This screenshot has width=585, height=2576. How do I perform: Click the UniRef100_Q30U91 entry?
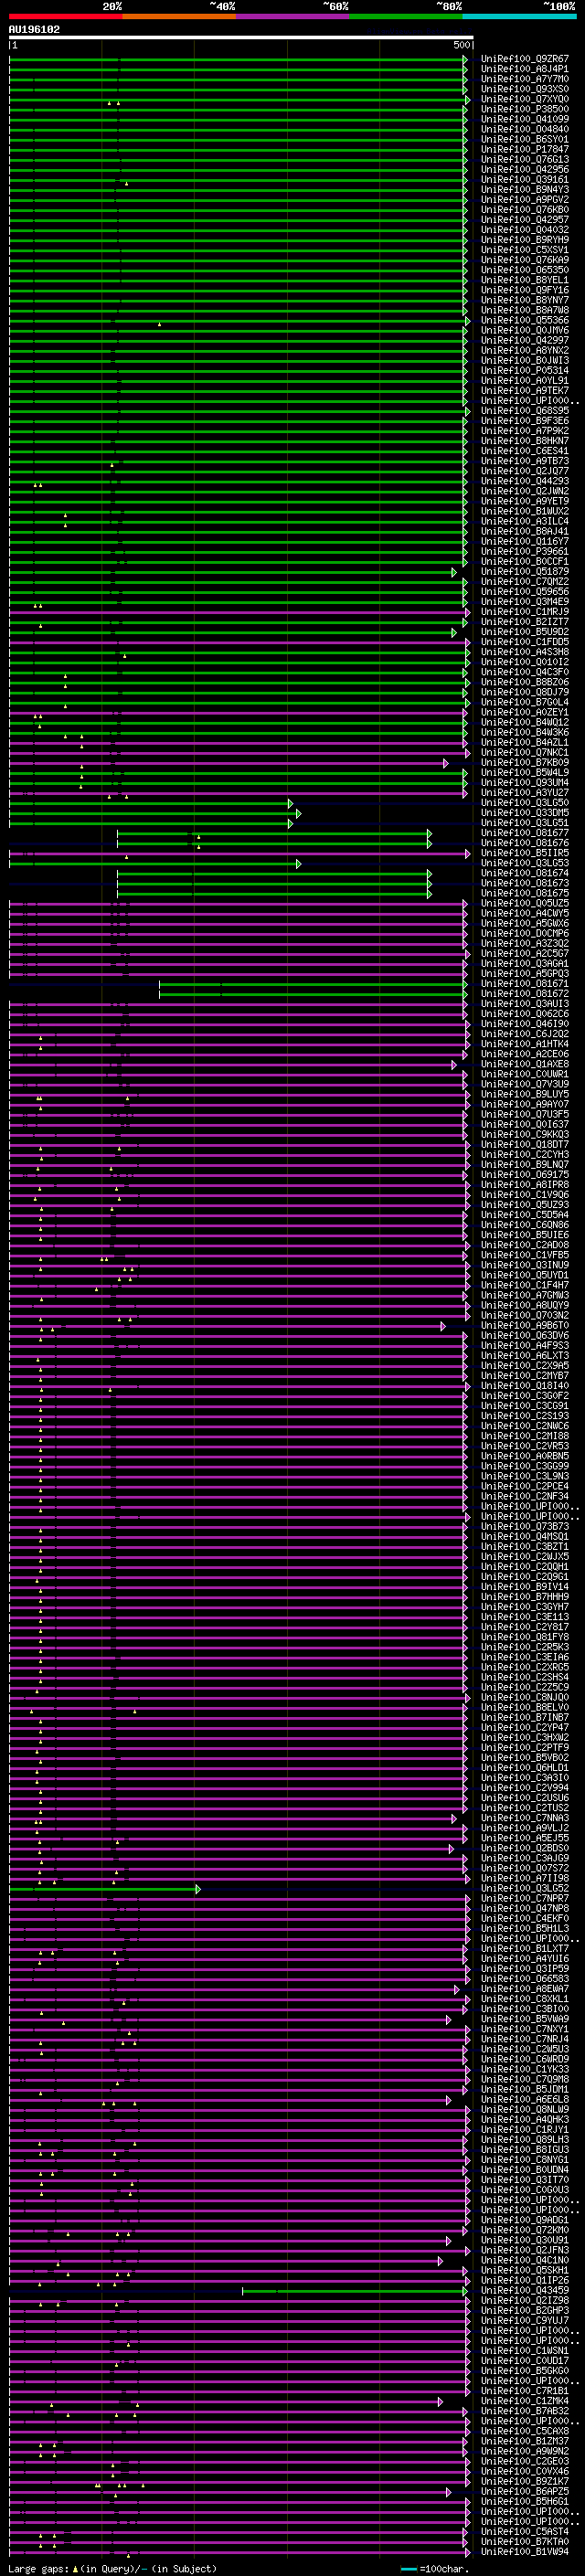point(525,2240)
